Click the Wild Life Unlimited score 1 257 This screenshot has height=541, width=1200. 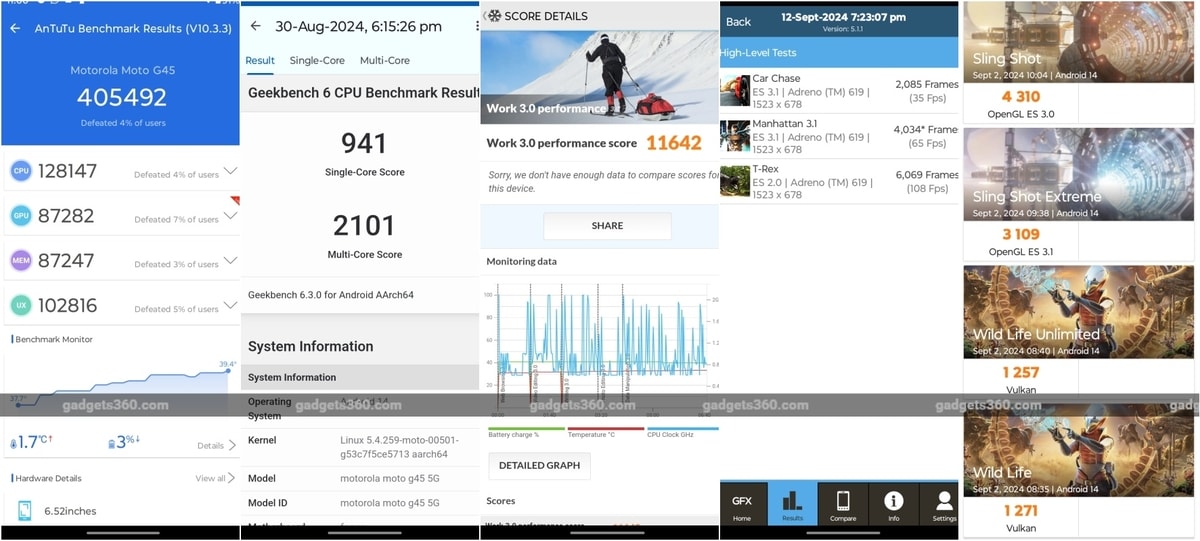tap(1021, 373)
